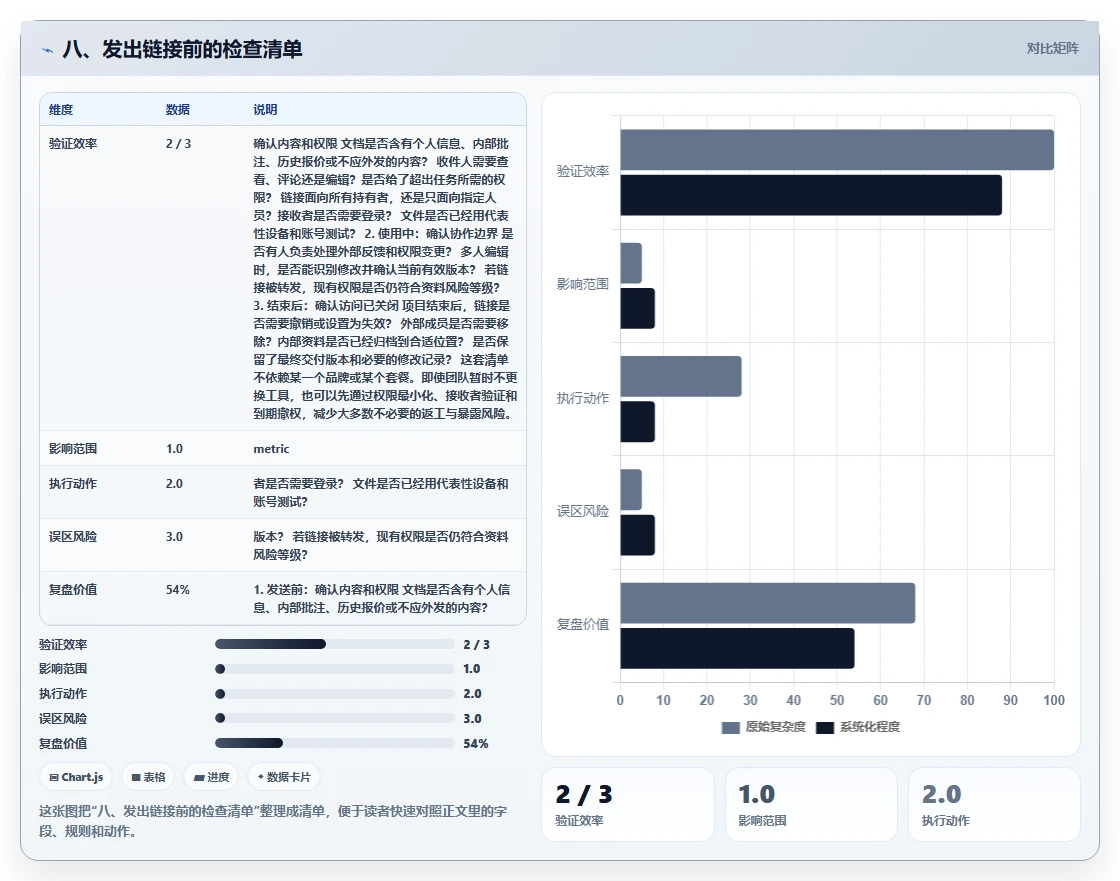Click the 执行动作 原始复杂度 gray bar

681,377
